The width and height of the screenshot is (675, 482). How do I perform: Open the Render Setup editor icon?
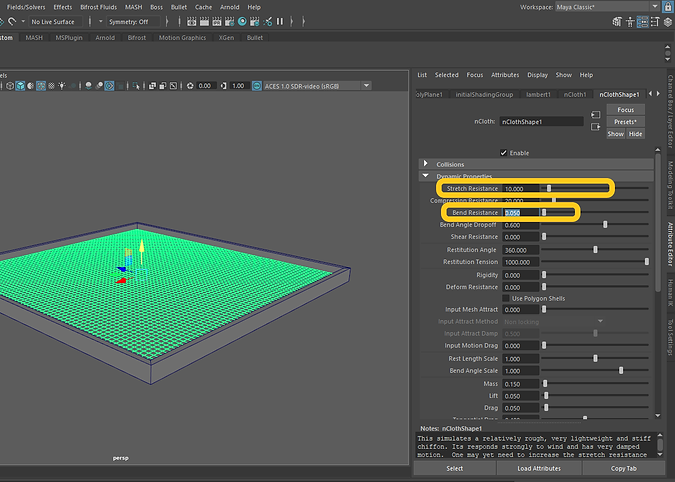[255, 22]
